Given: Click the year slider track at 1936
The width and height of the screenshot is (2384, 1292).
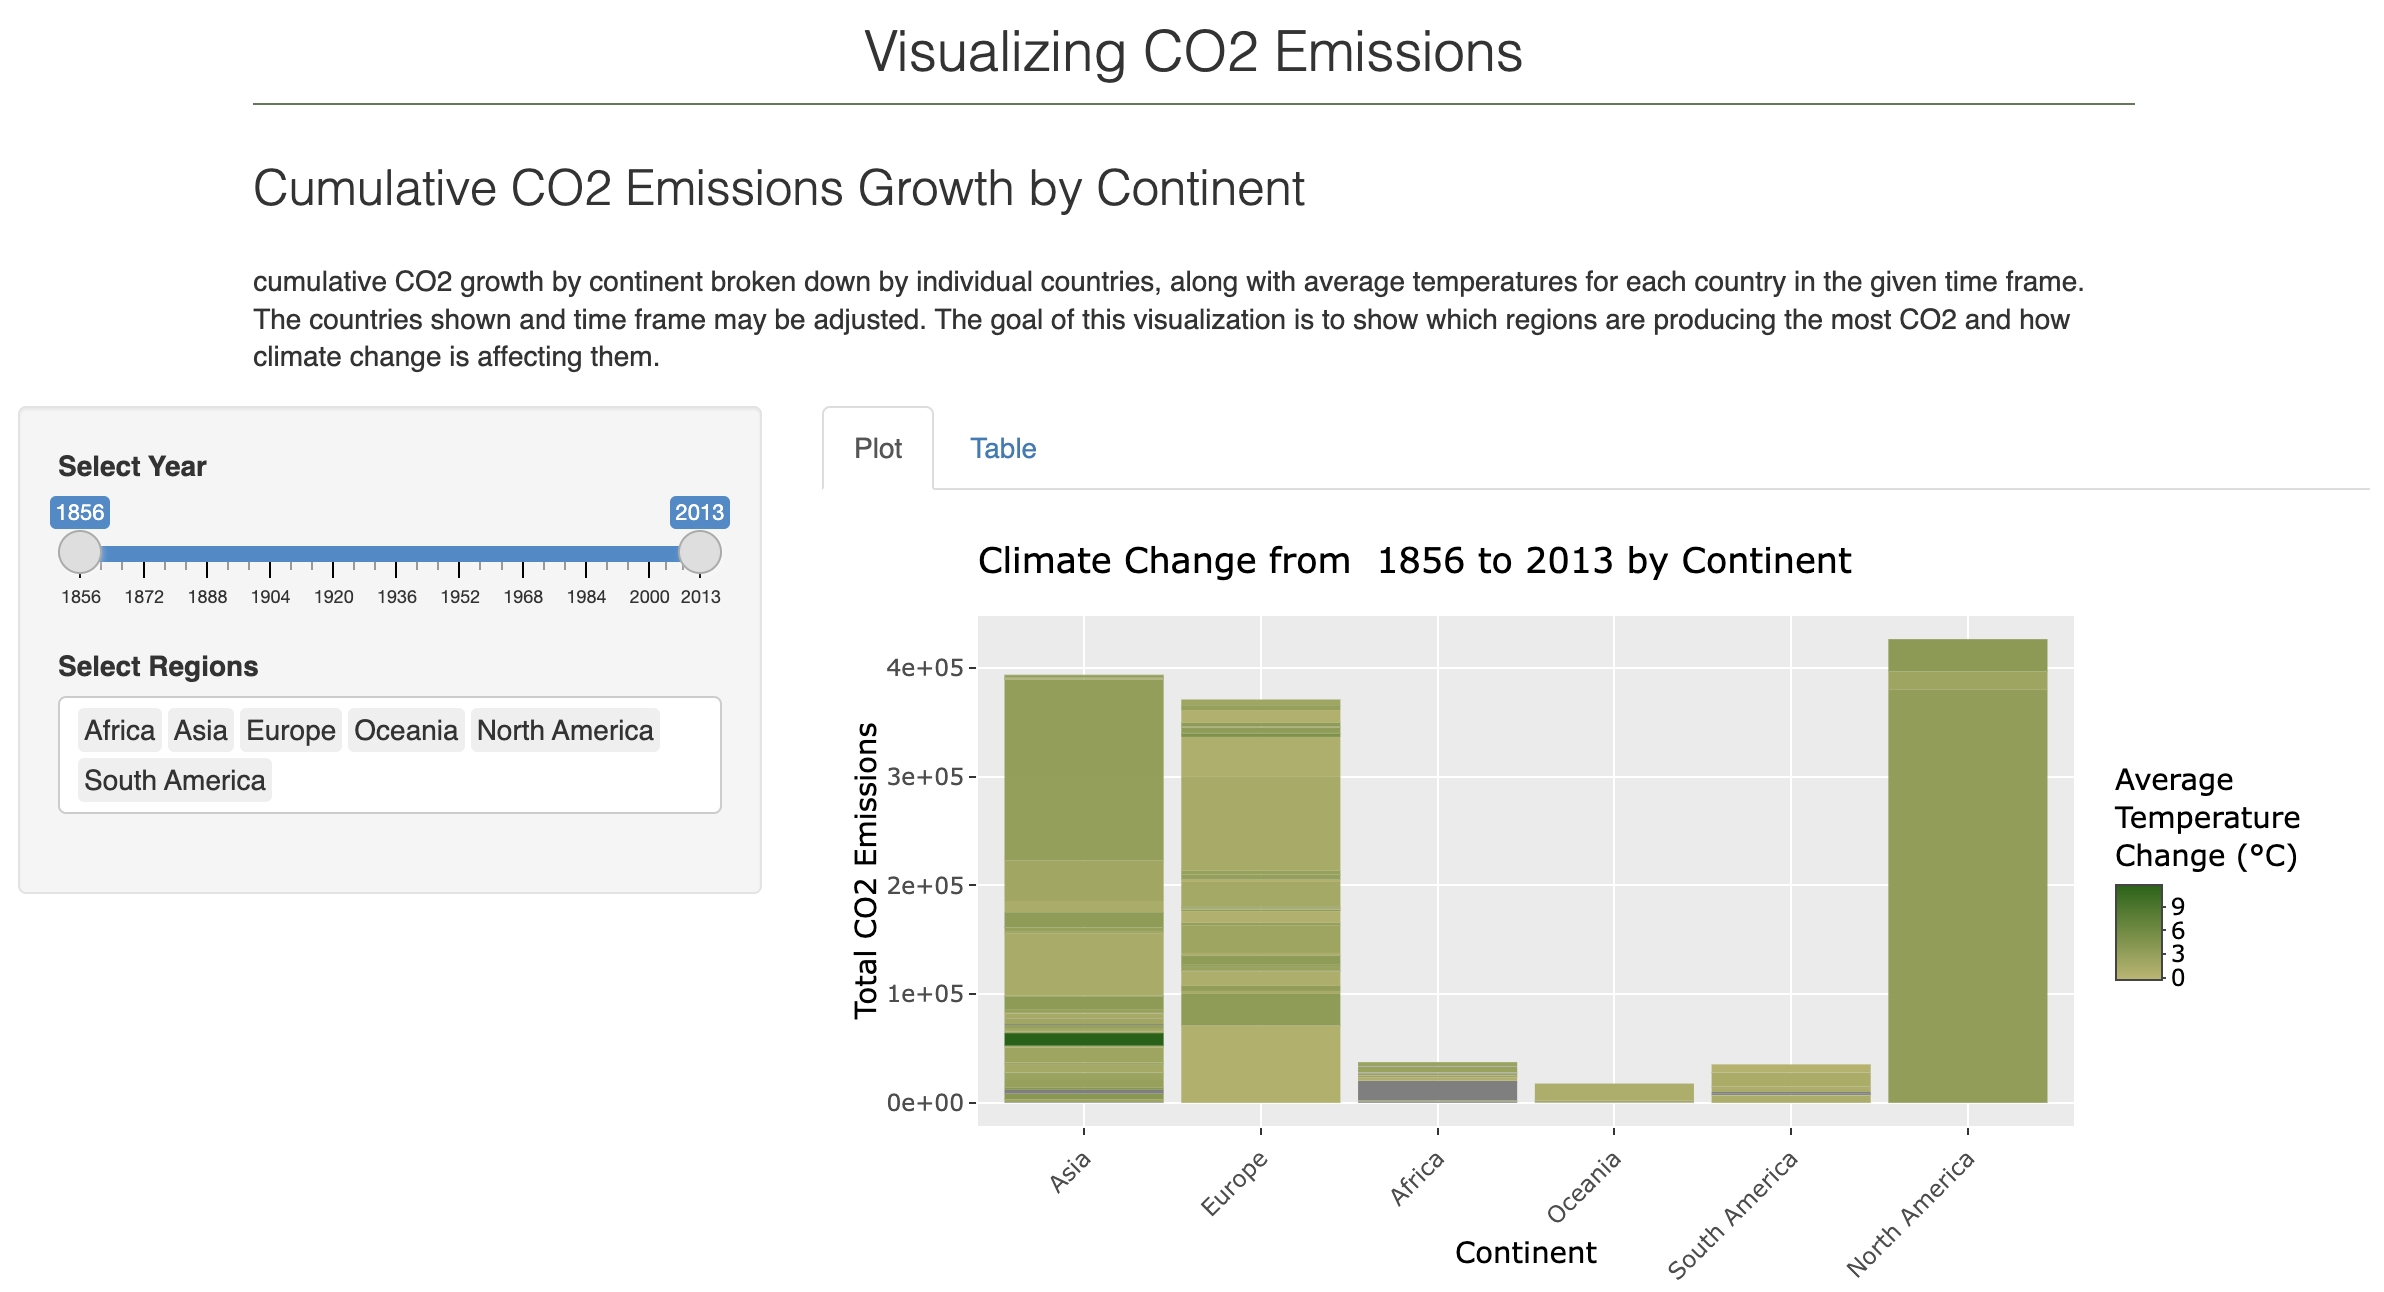Looking at the screenshot, I should pos(396,553).
